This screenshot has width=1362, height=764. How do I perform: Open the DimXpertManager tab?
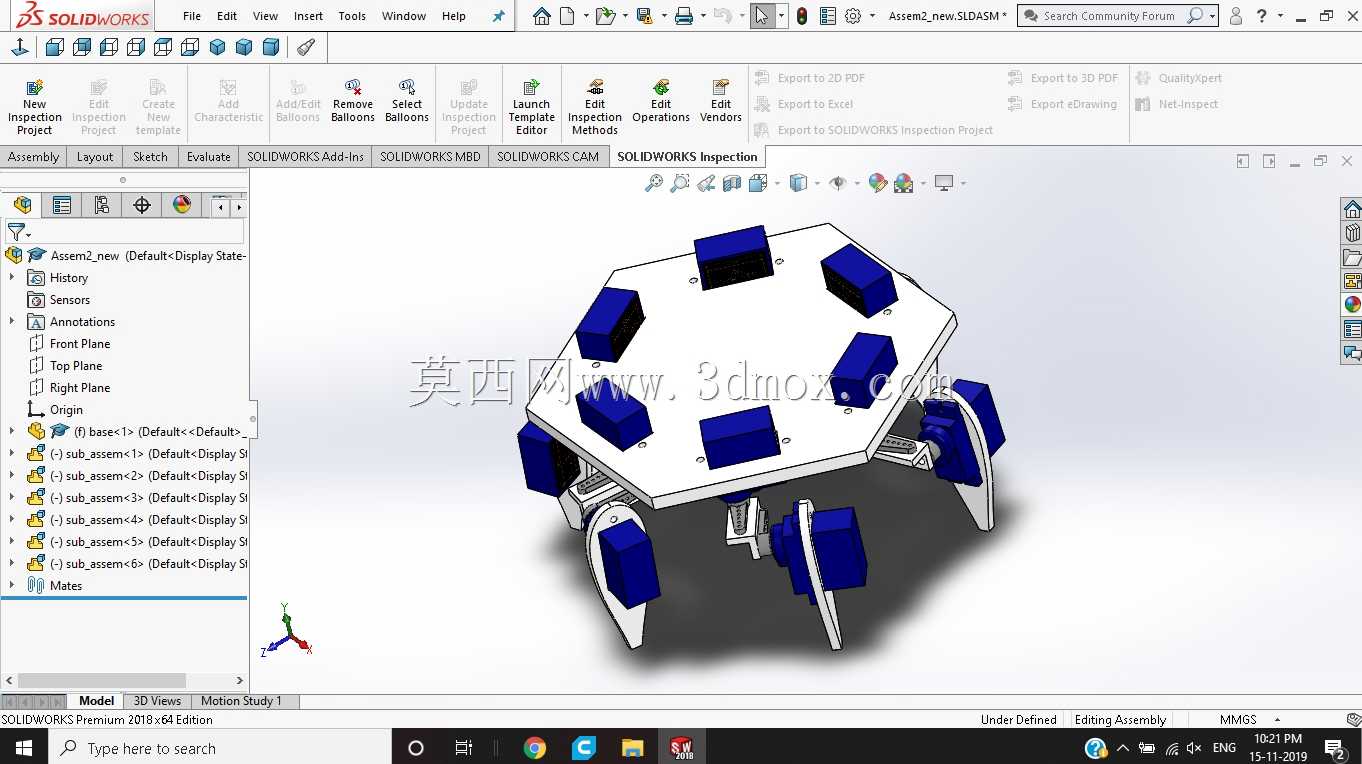142,205
